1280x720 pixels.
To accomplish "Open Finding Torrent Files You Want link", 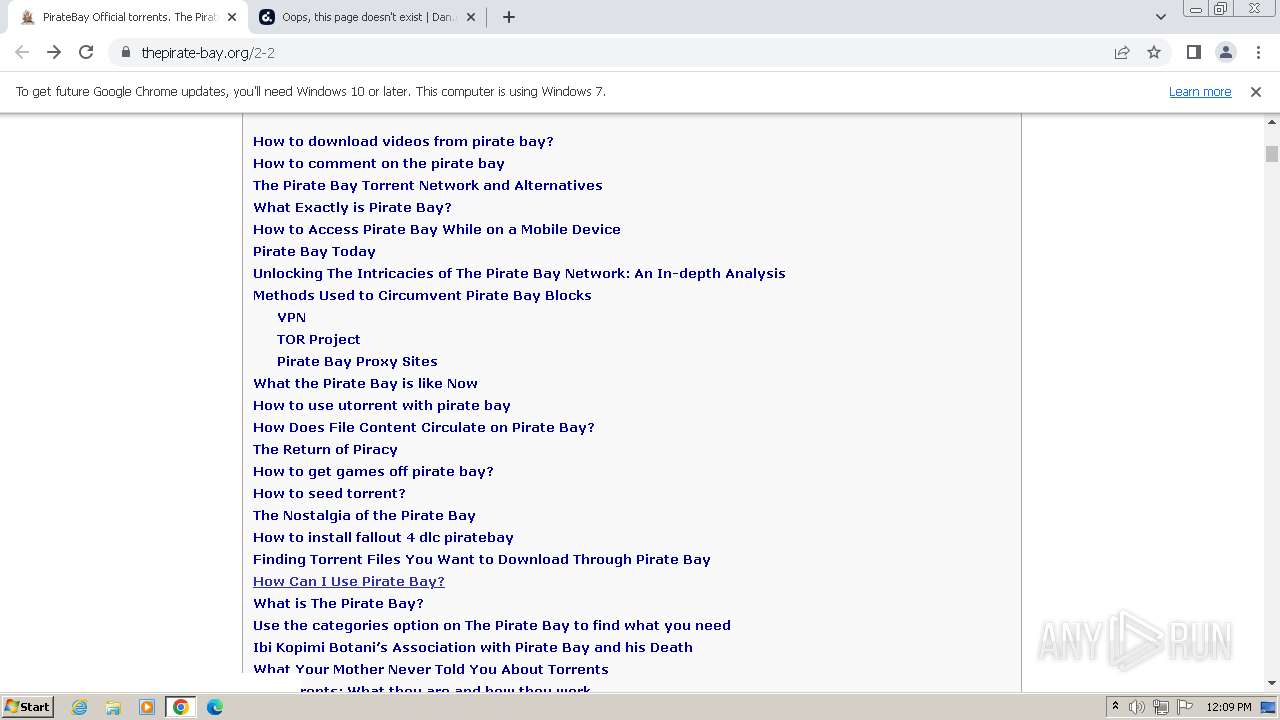I will coord(482,559).
